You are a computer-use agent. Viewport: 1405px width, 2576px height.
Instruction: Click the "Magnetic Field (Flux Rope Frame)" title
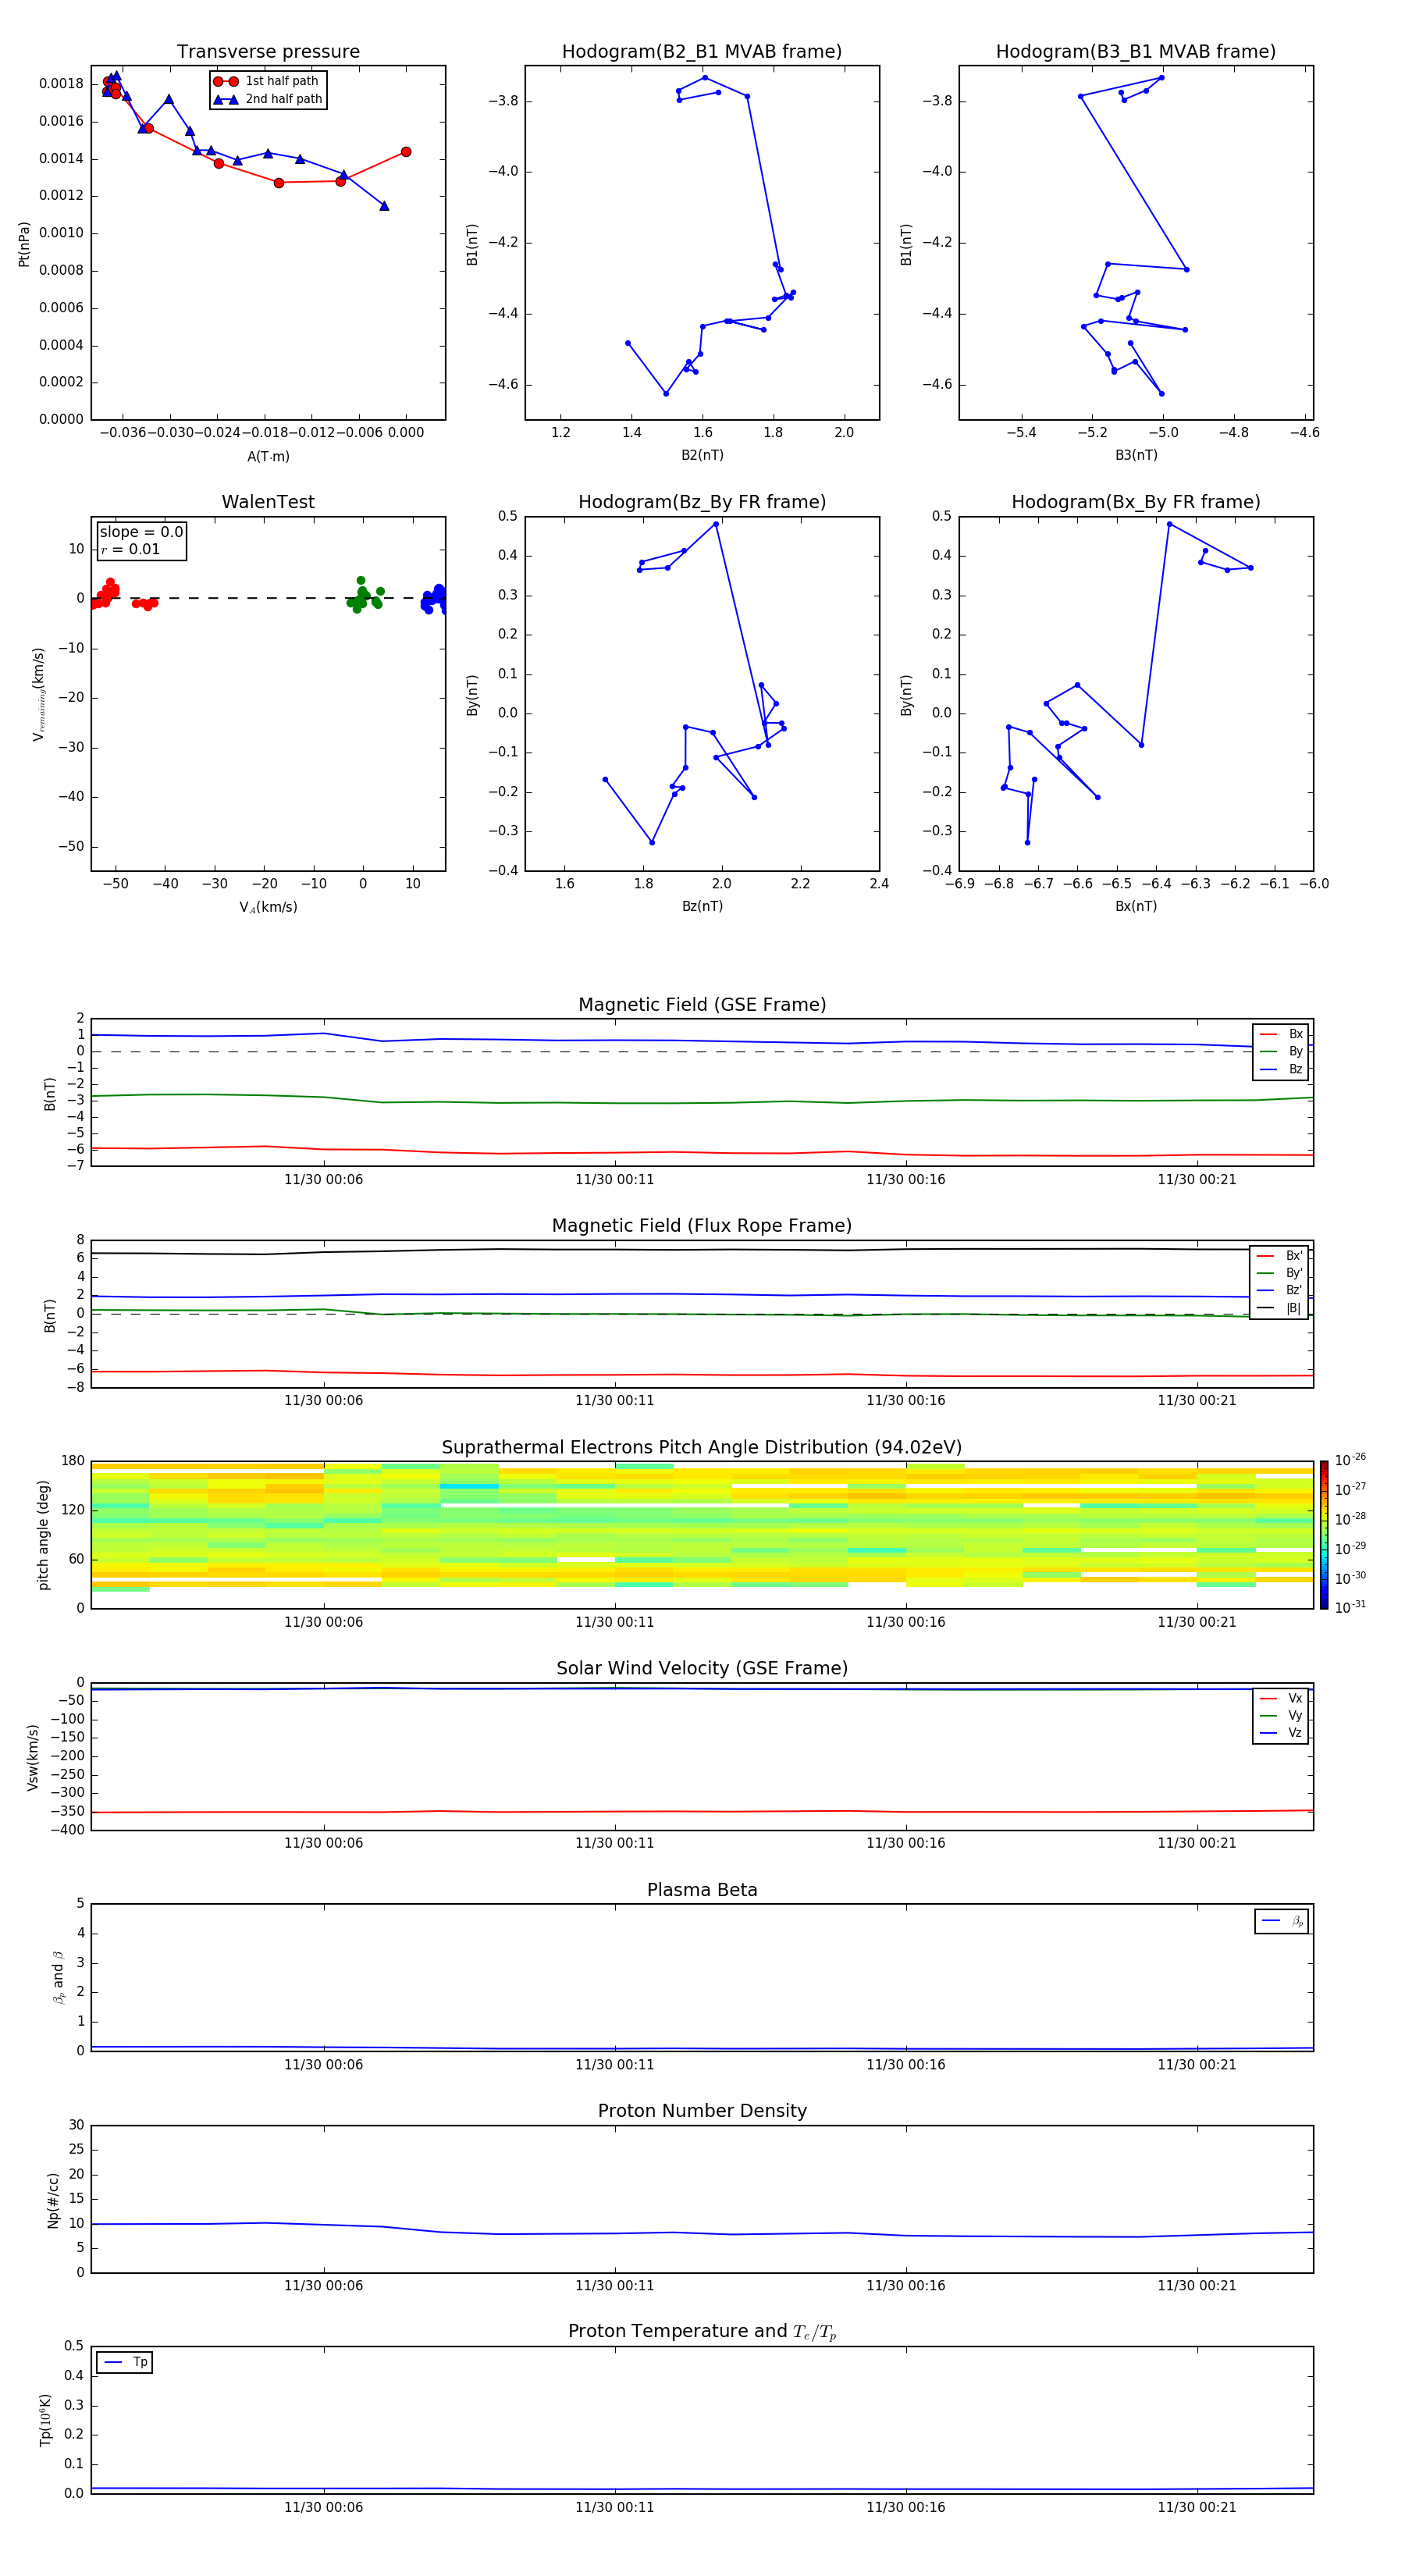tap(702, 1226)
